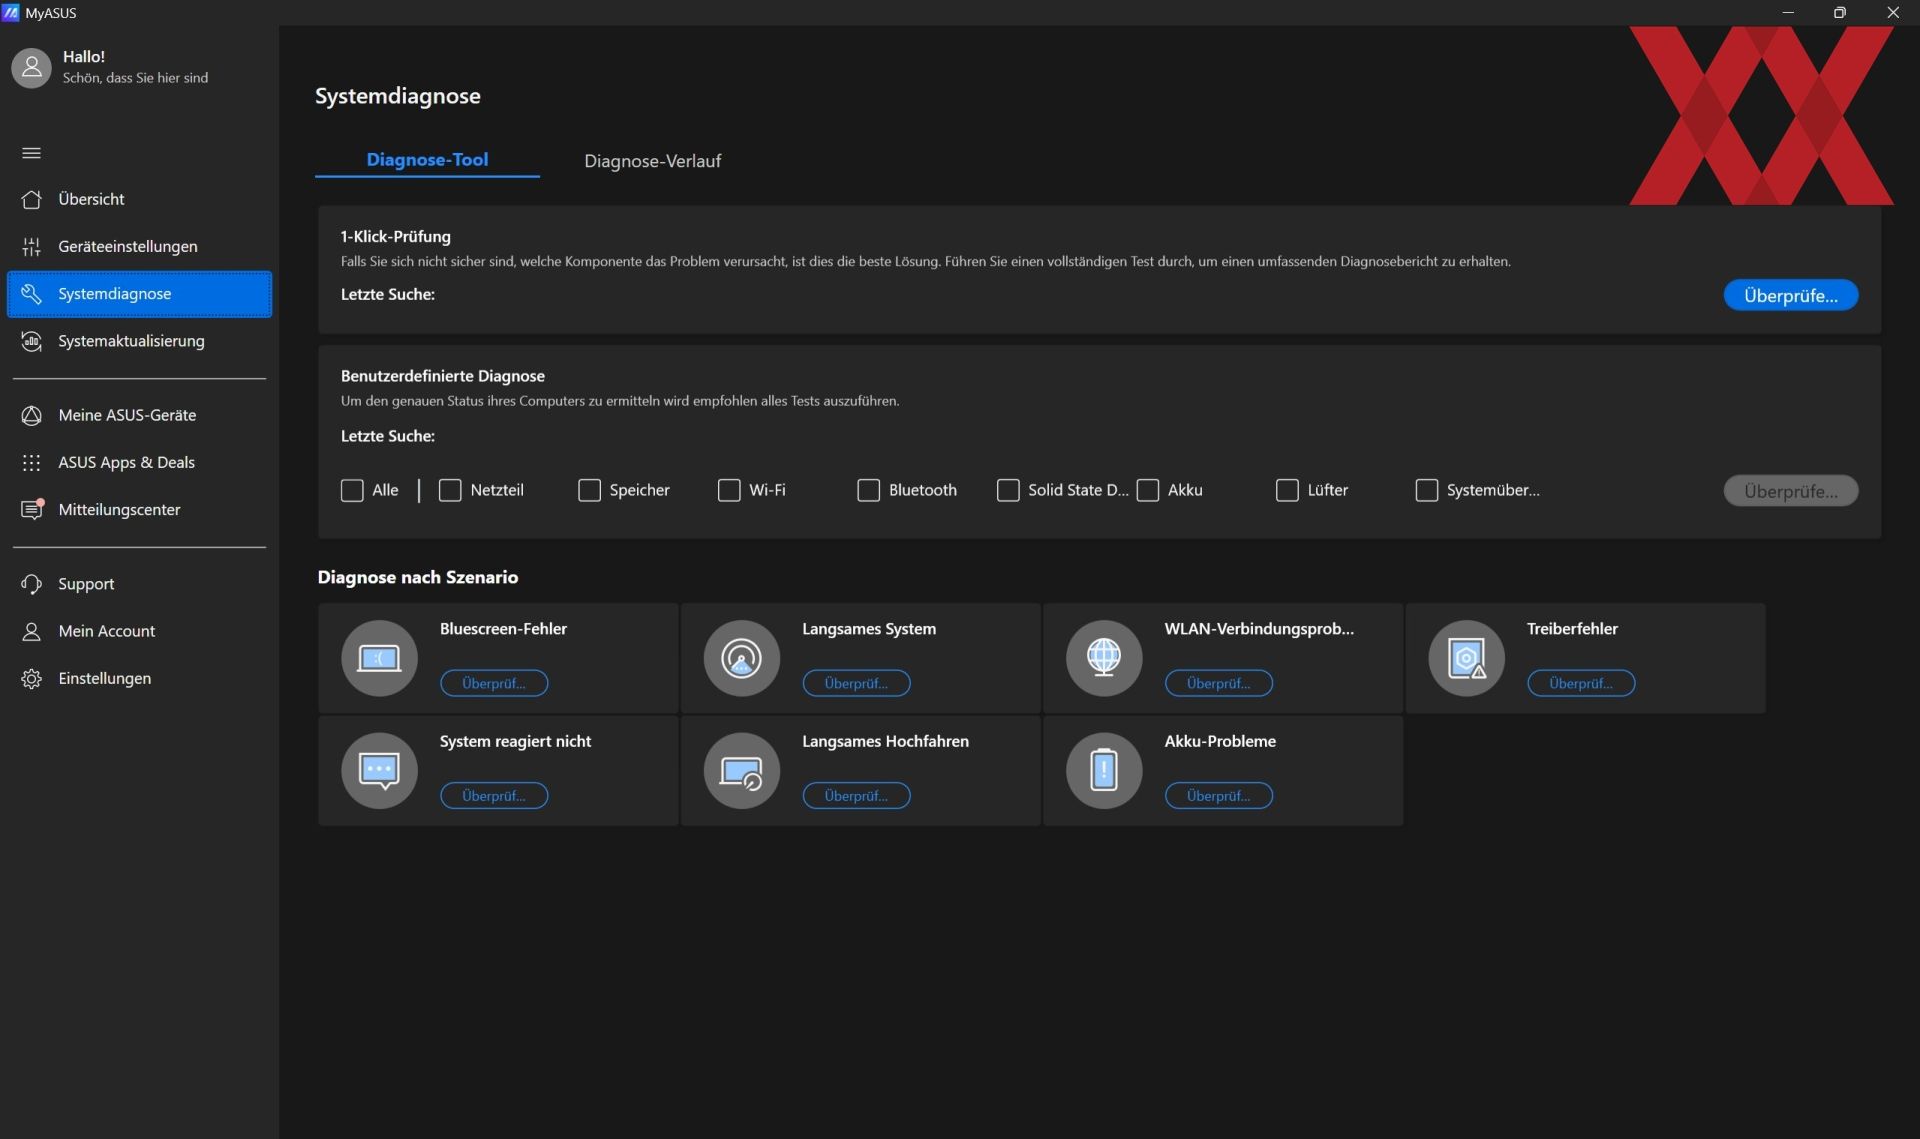Click the Mein Account person icon
The image size is (1920, 1139).
coord(31,631)
